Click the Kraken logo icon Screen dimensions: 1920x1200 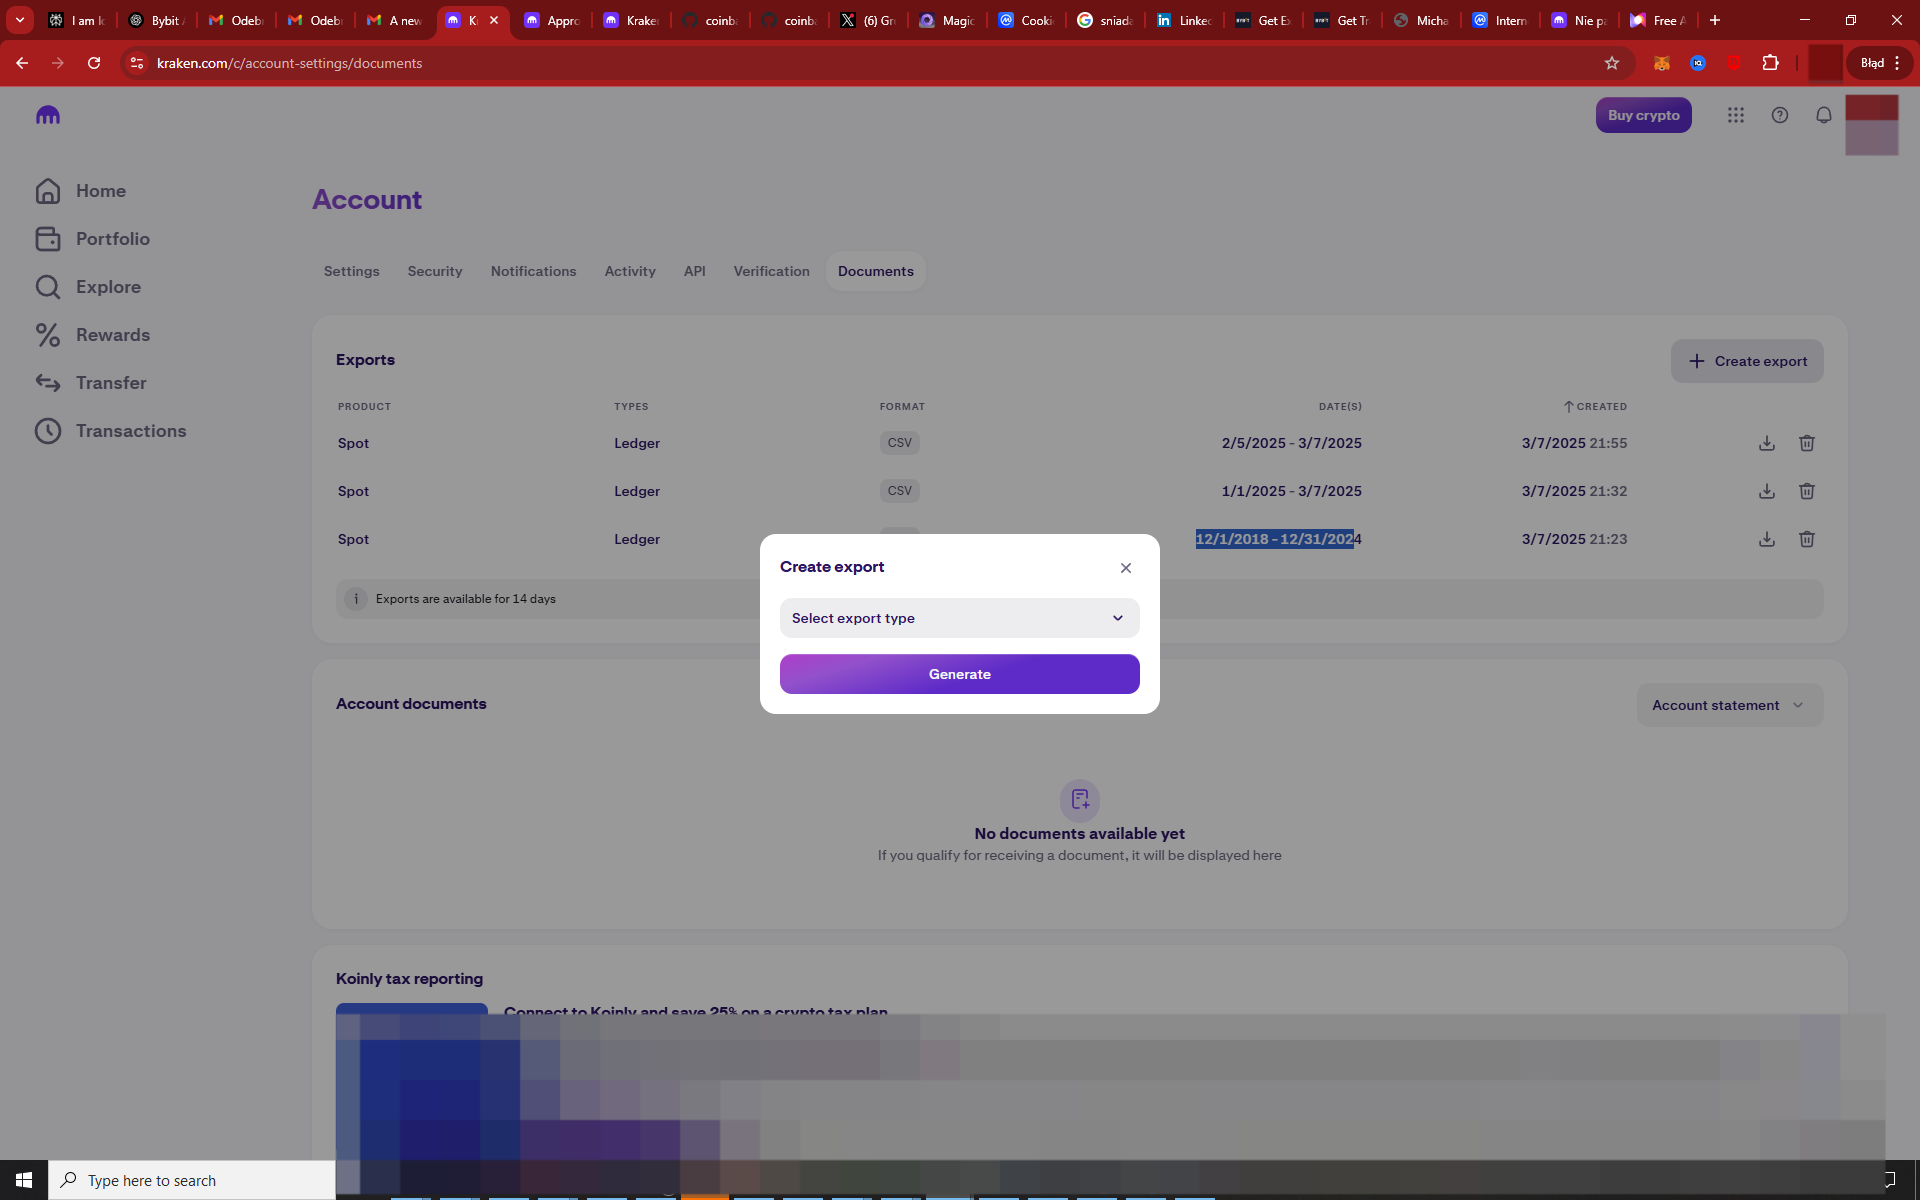[48, 115]
